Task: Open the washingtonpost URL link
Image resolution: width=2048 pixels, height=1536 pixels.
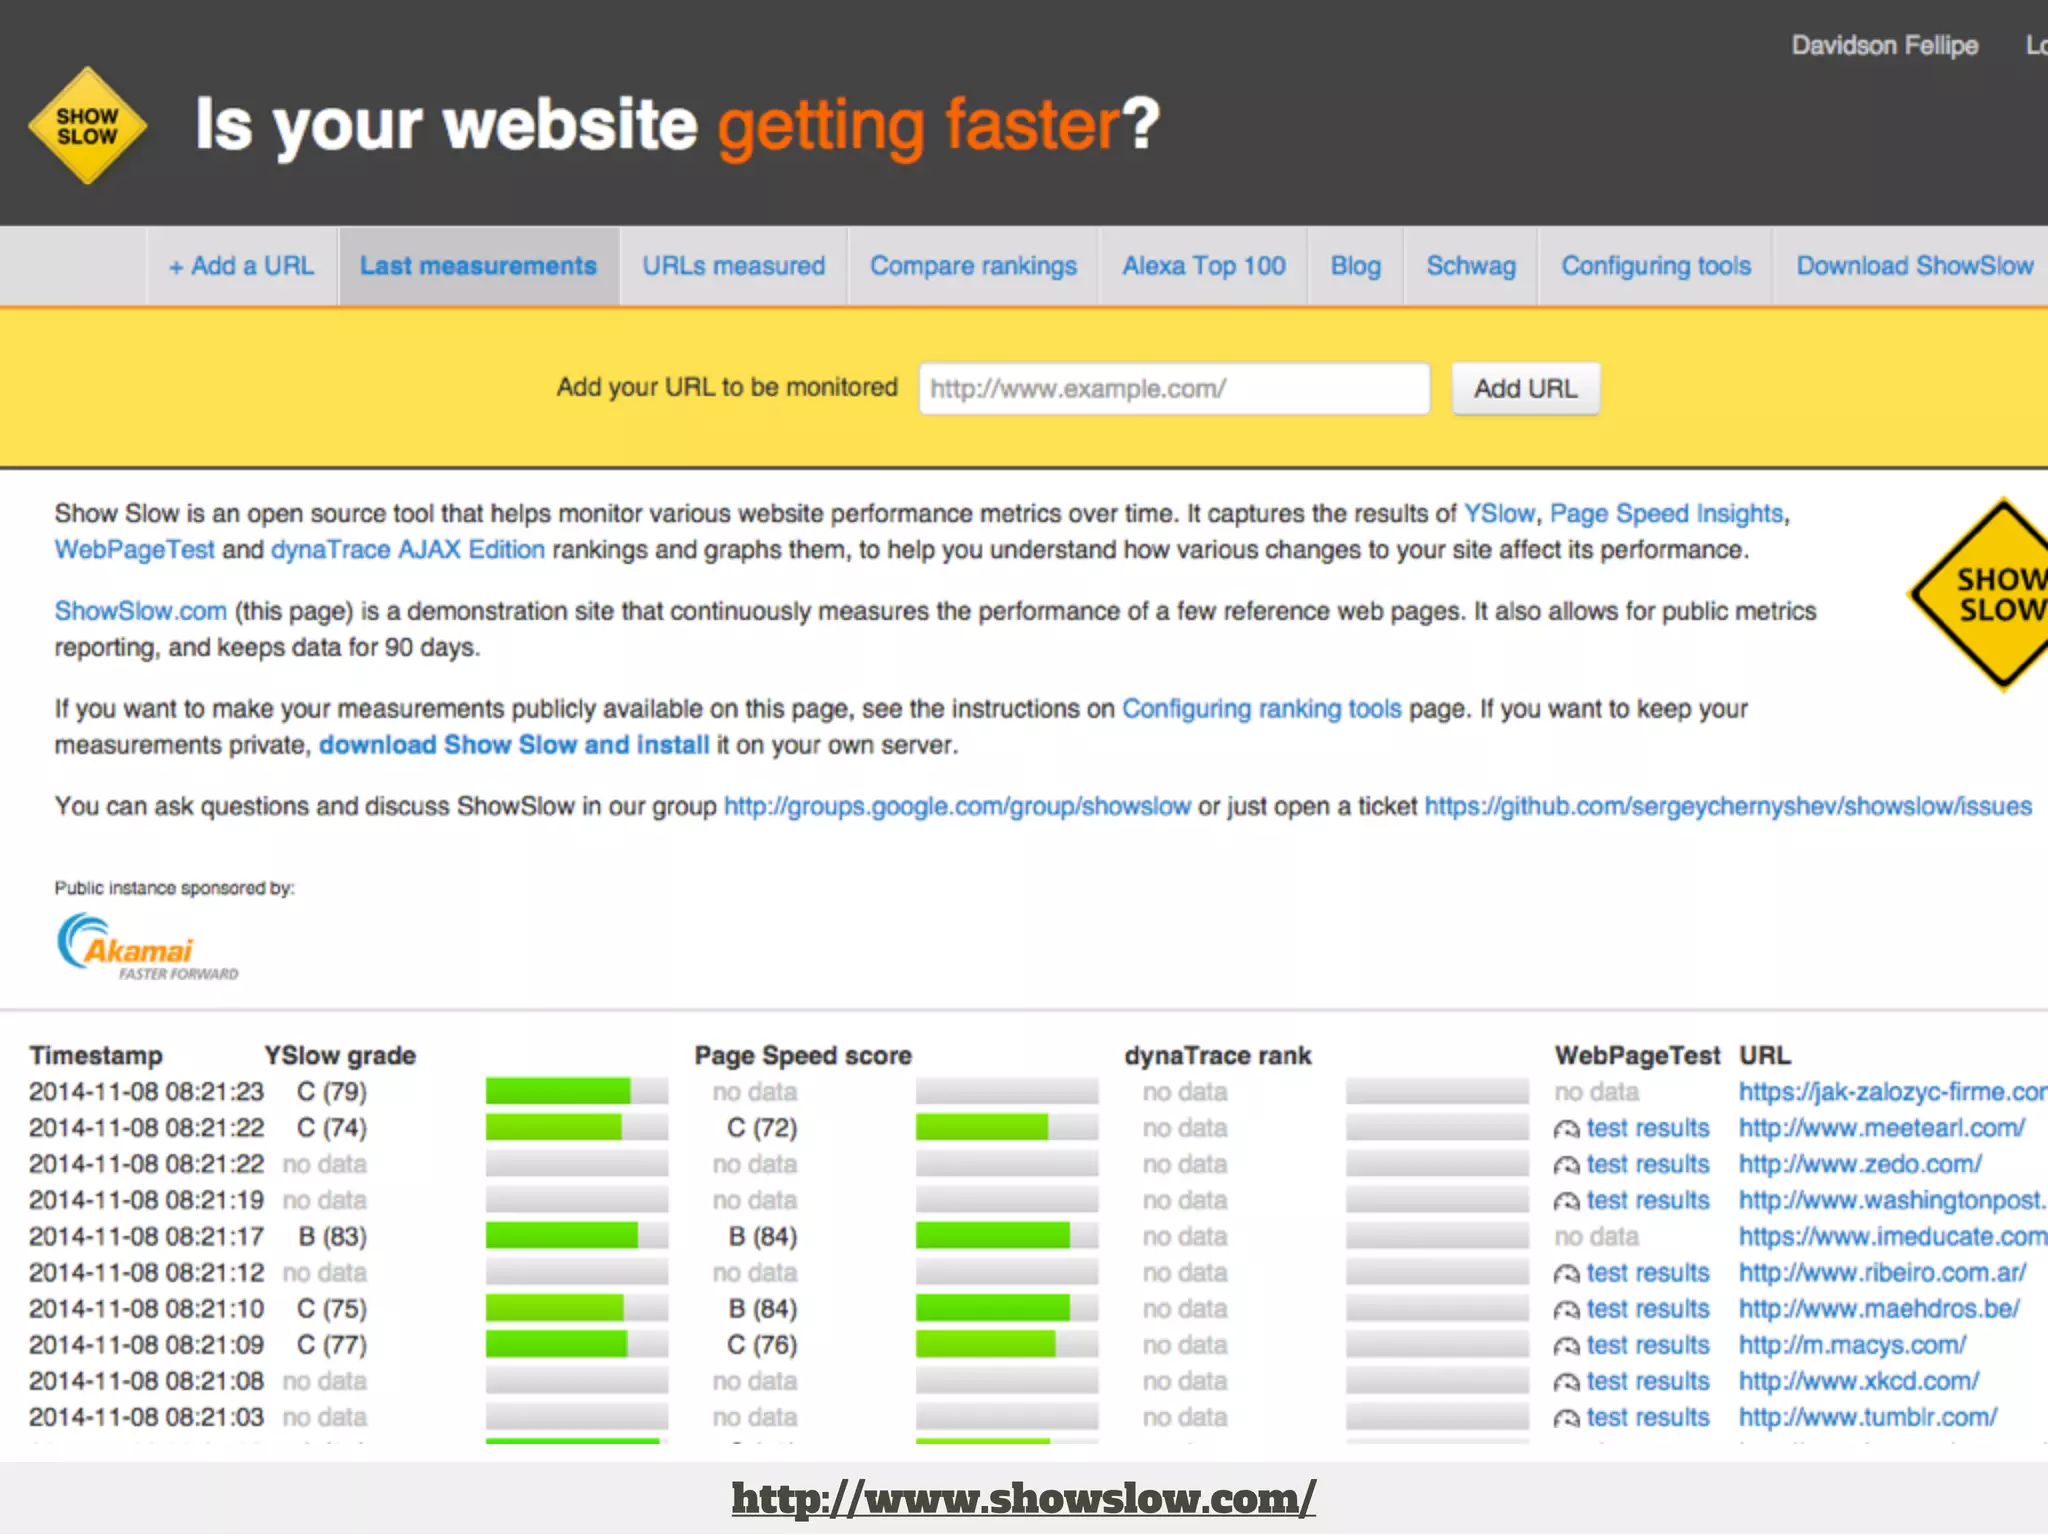Action: coord(1893,1200)
